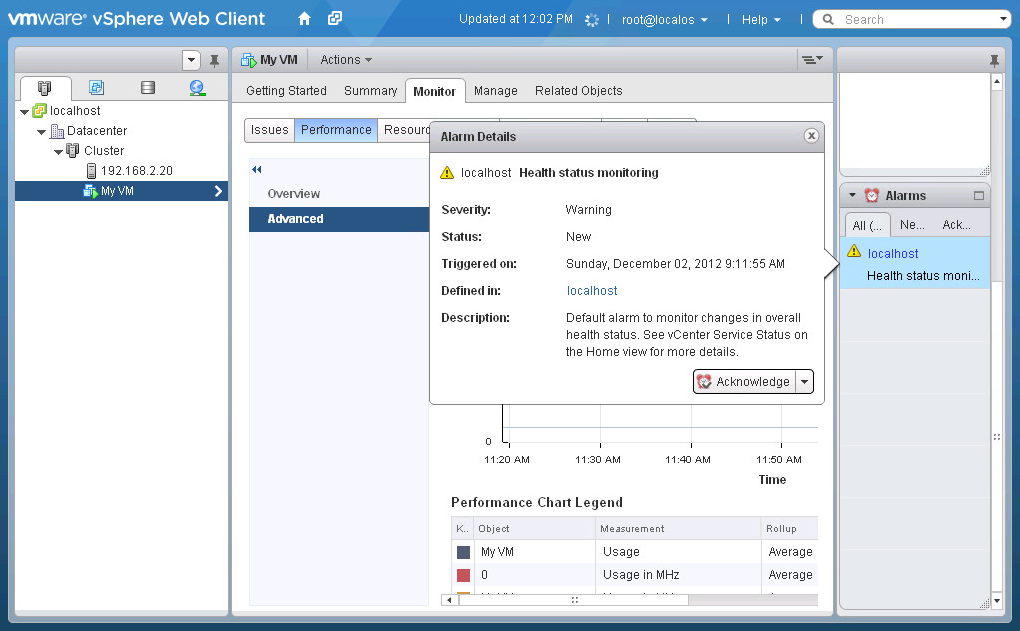Click the refresh spinner icon
1020x631 pixels.
click(591, 20)
